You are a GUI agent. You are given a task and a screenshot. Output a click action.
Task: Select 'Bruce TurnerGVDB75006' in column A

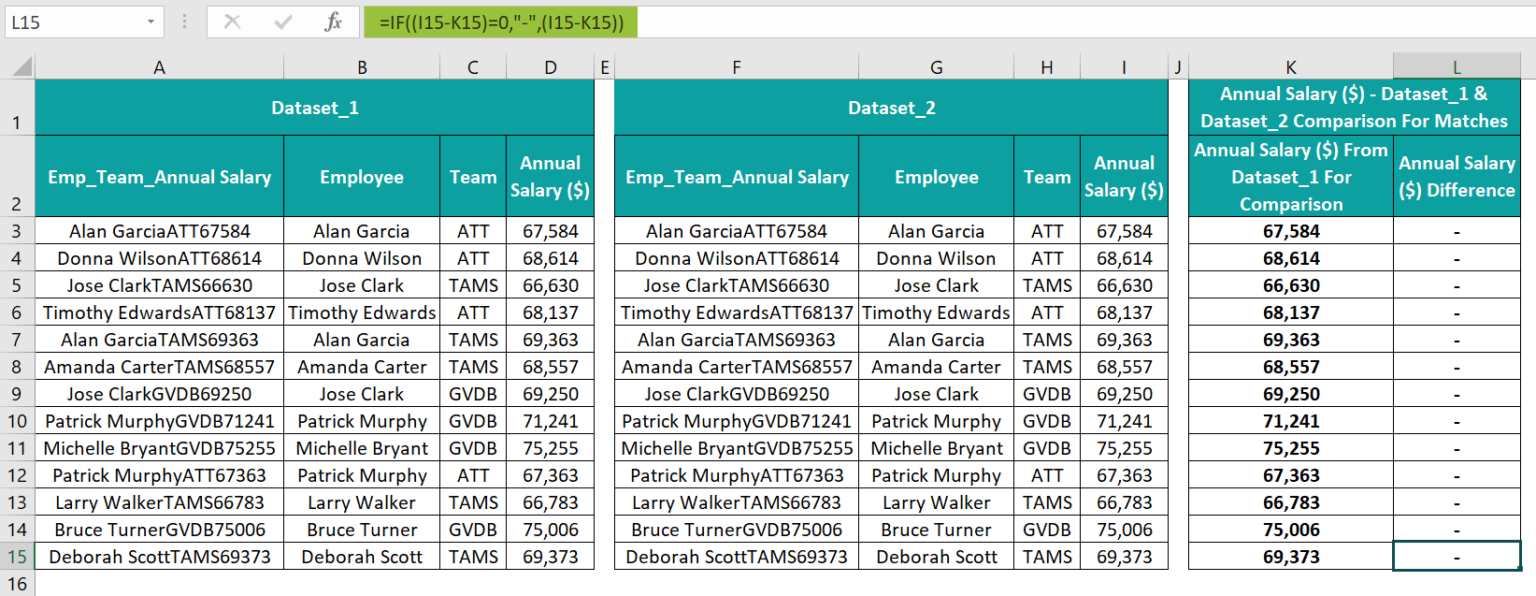[x=159, y=530]
